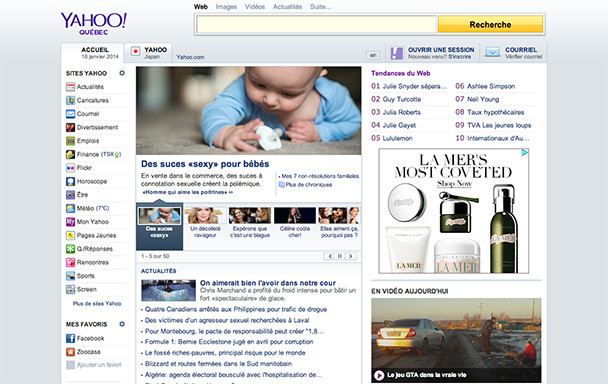Open the Screen sidebar icon
This screenshot has width=608, height=384.
(70, 289)
